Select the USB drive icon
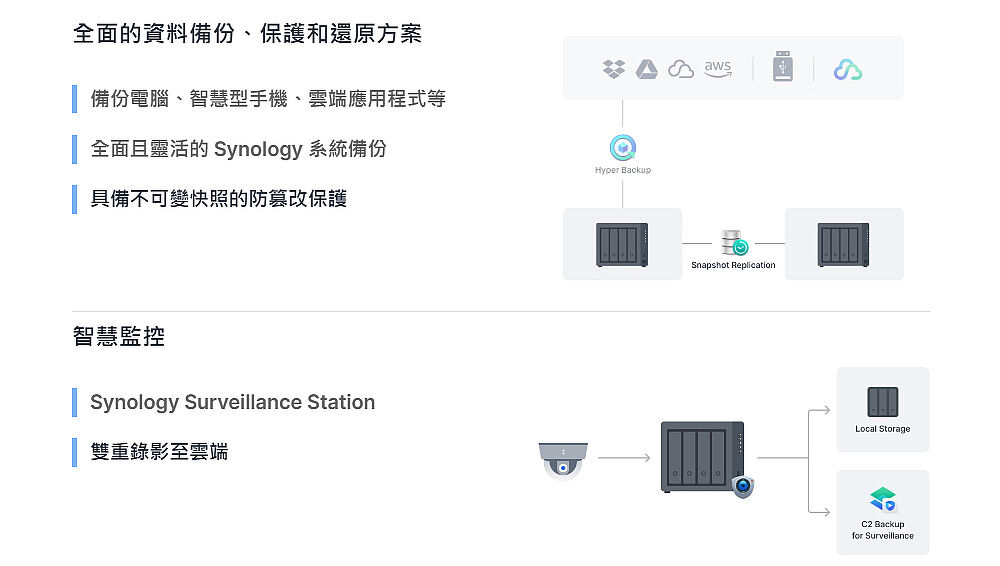 click(783, 68)
